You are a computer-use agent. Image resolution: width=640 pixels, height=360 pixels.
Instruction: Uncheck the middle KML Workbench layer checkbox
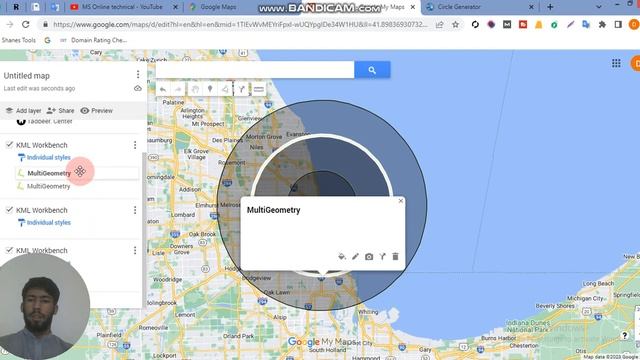pos(9,209)
